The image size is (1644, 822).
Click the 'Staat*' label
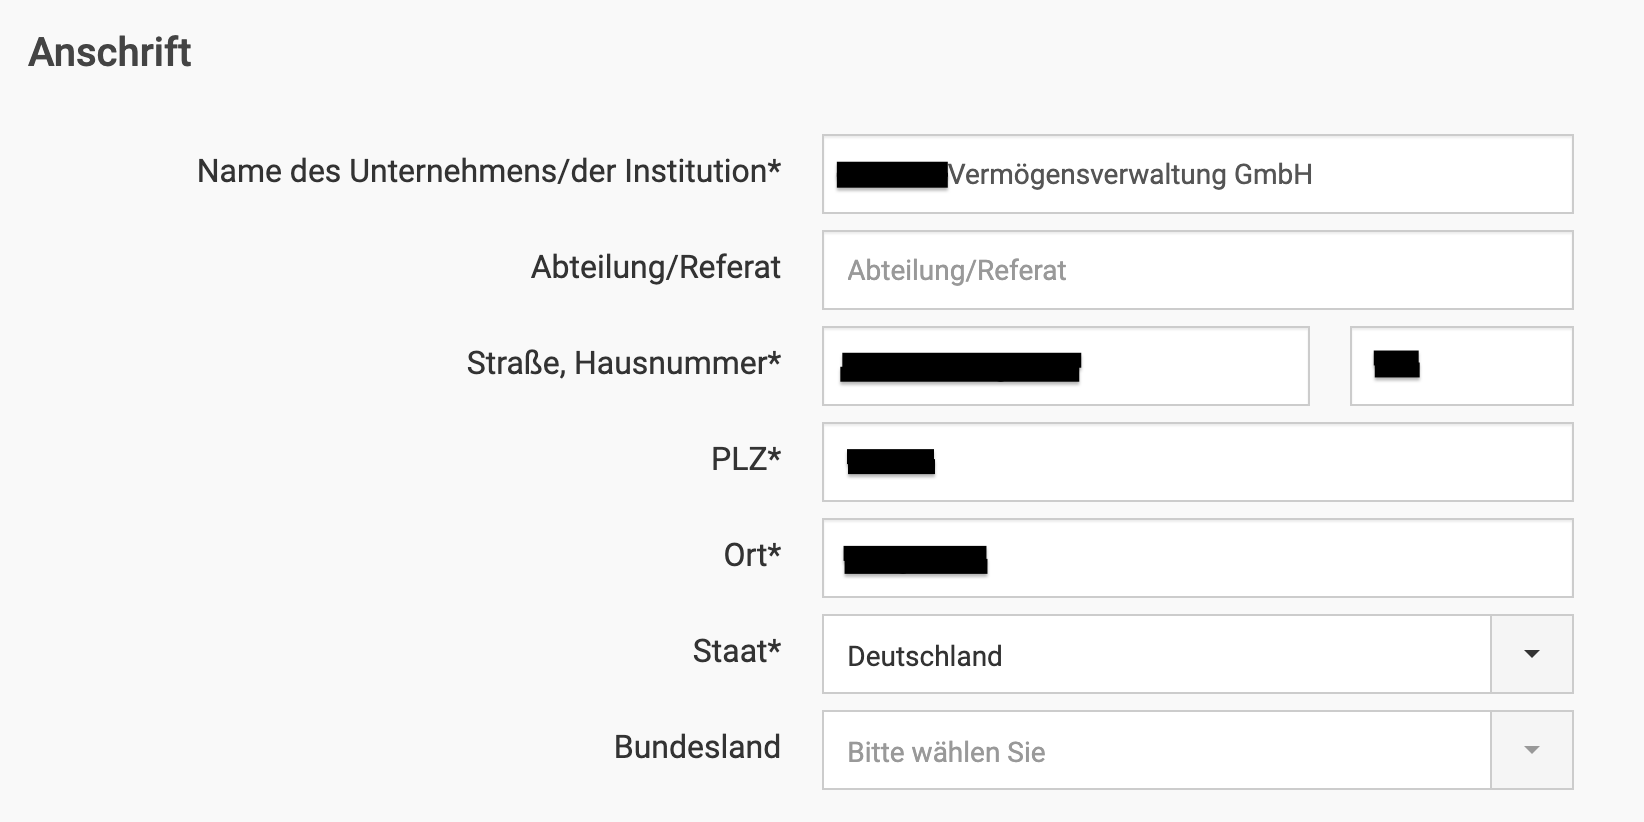point(736,651)
